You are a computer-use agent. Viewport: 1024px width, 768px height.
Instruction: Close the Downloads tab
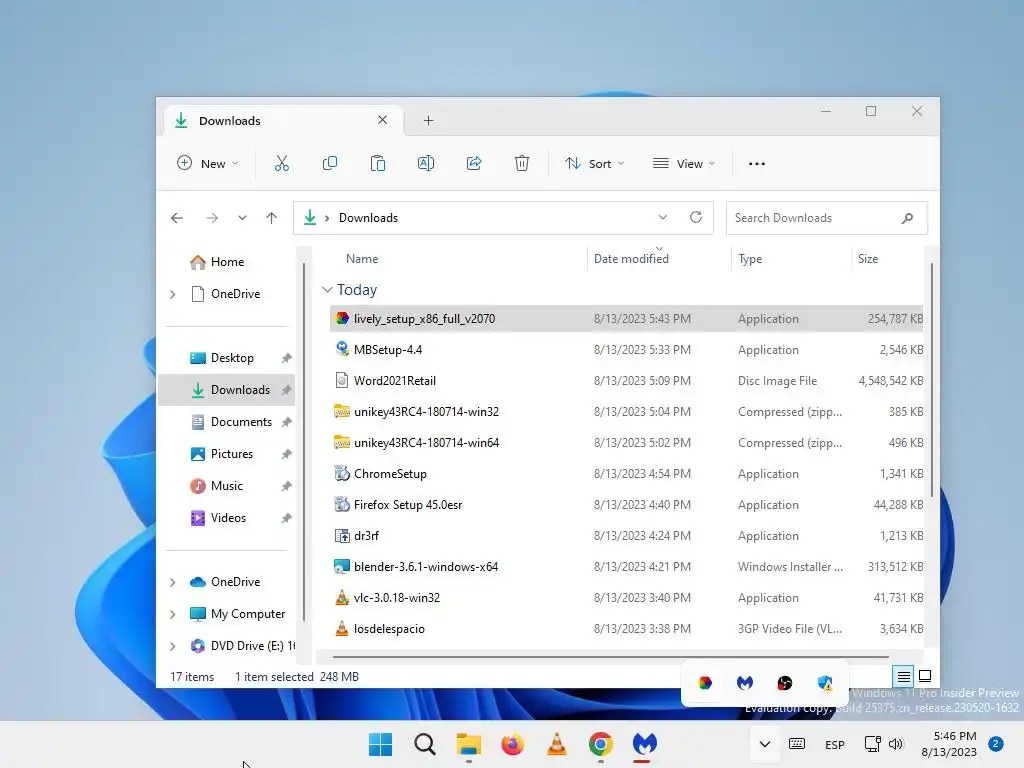pos(383,120)
